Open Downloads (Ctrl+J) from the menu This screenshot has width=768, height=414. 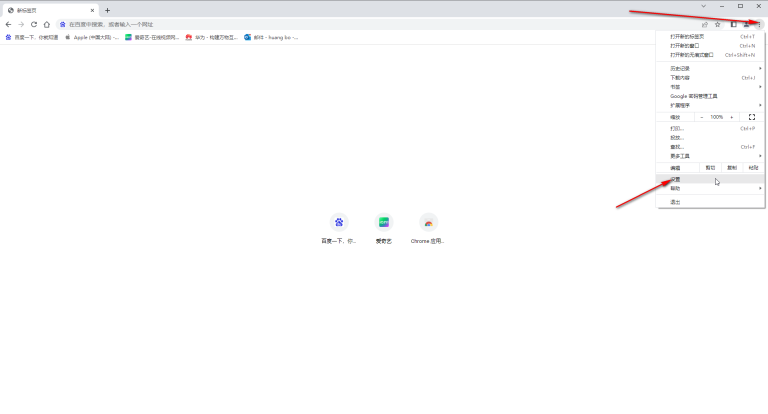710,78
